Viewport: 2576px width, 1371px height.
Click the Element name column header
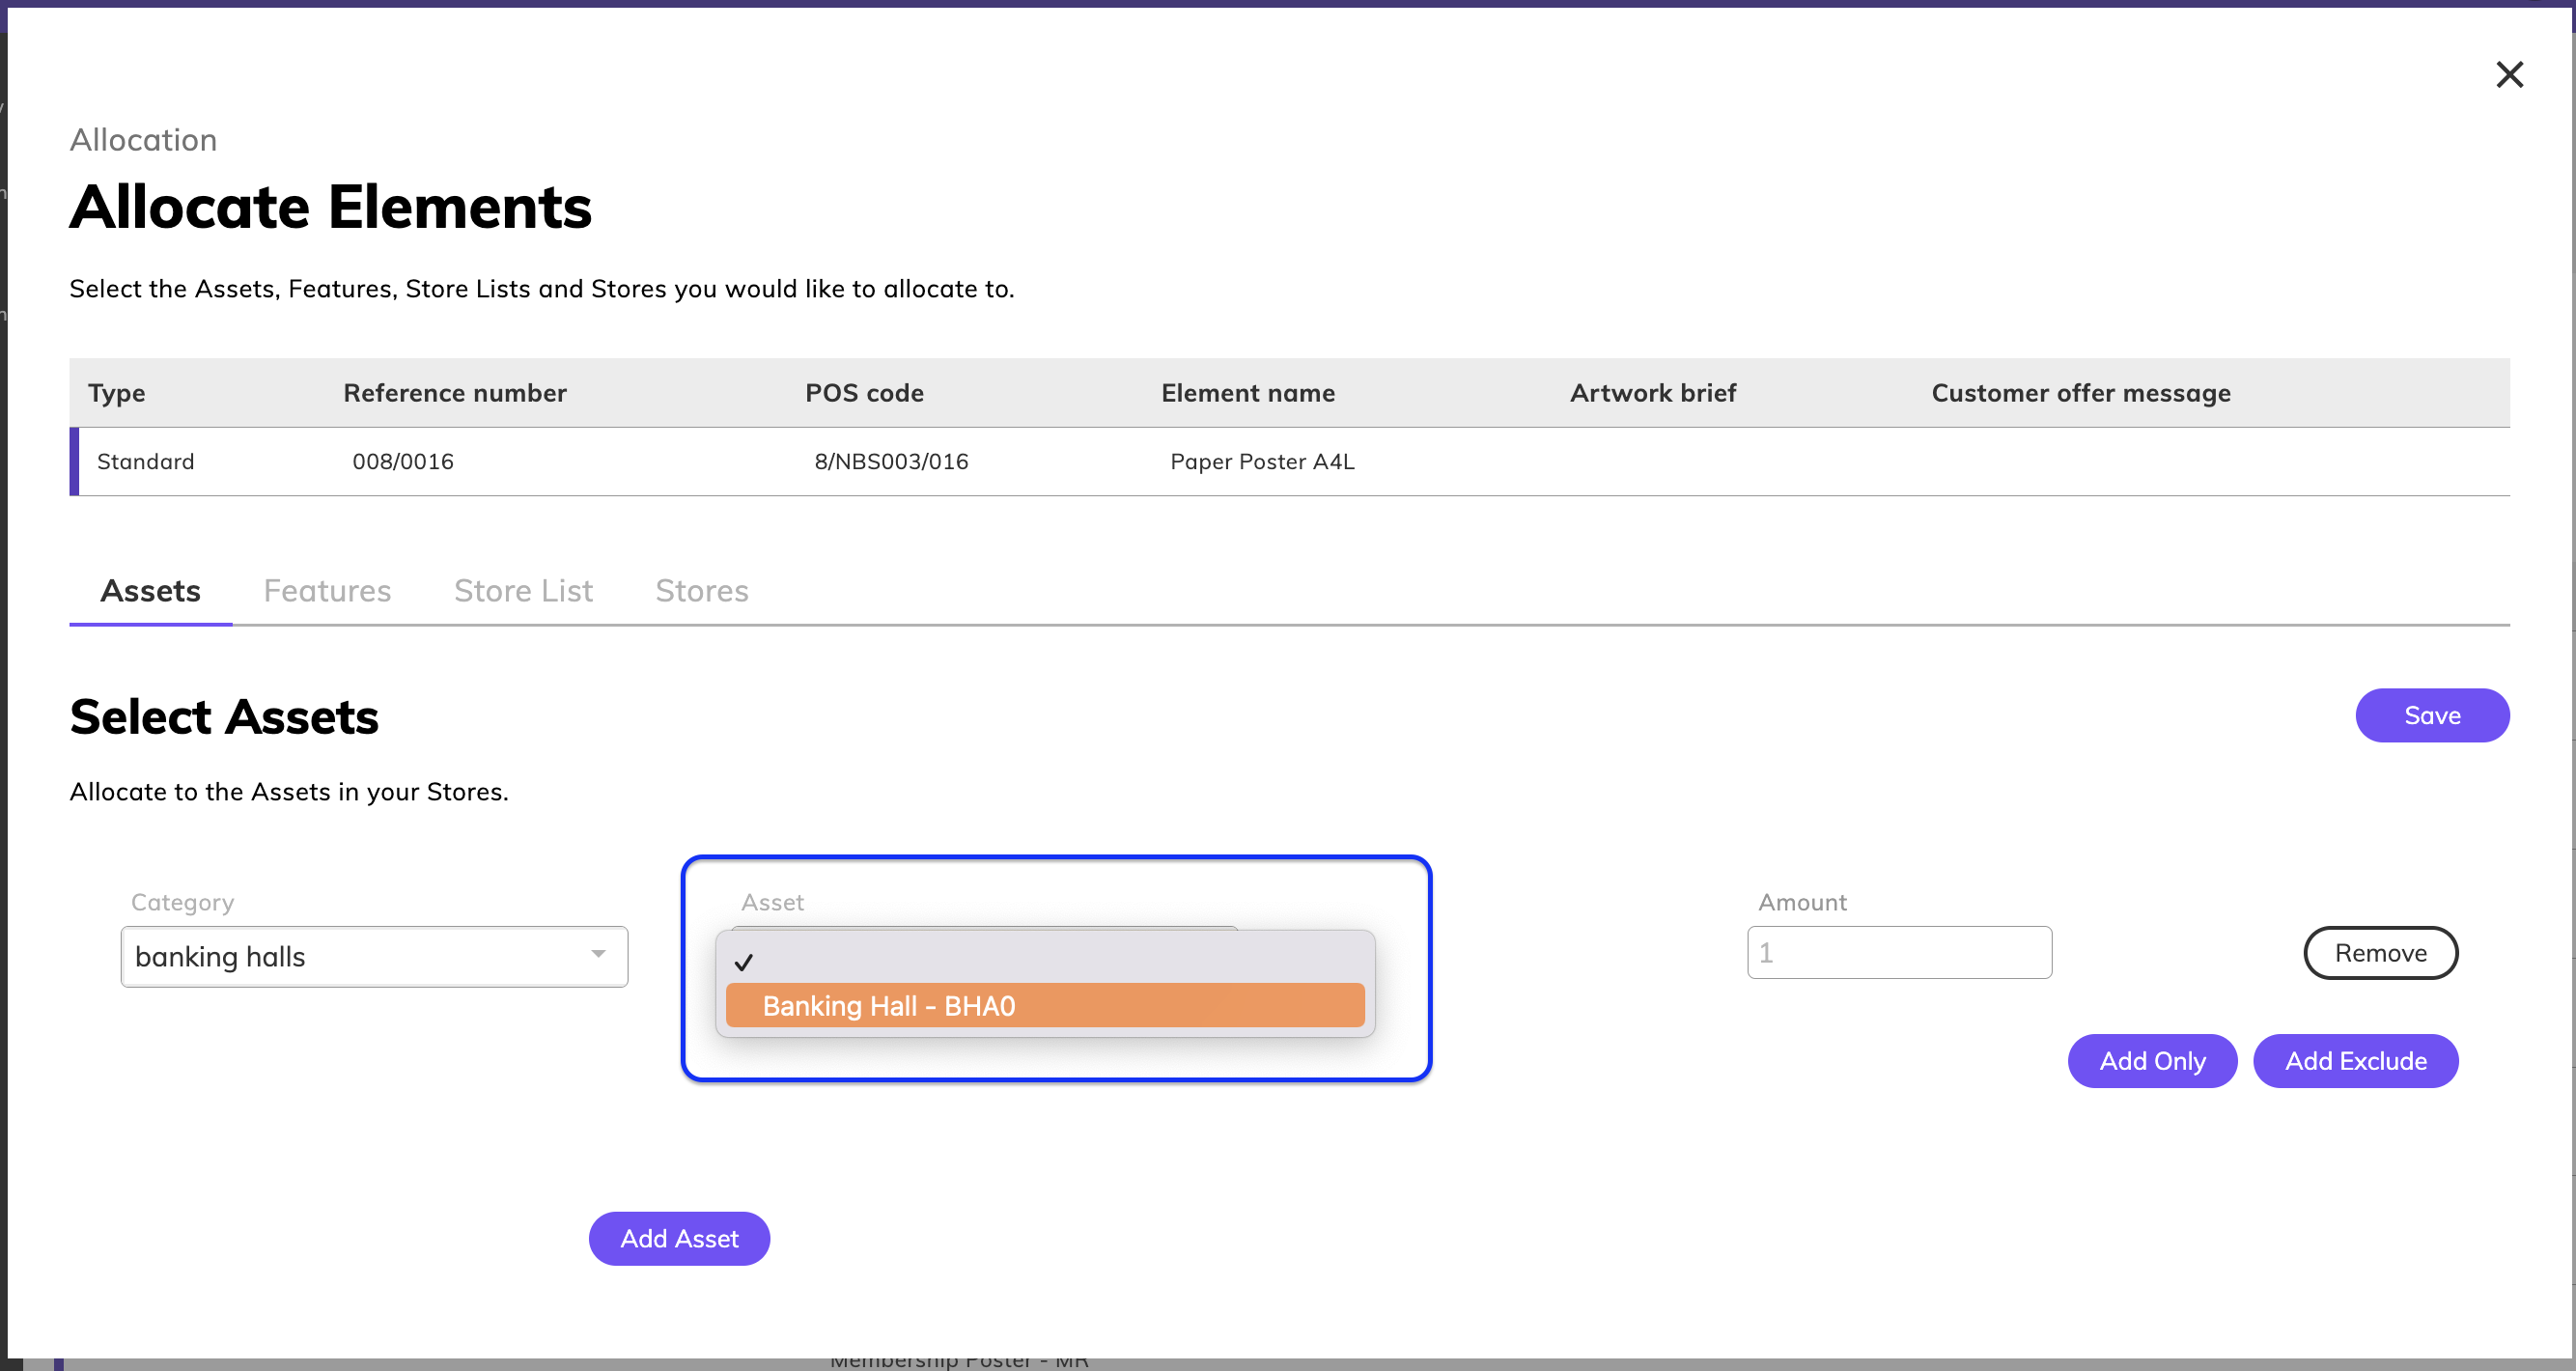(1247, 393)
